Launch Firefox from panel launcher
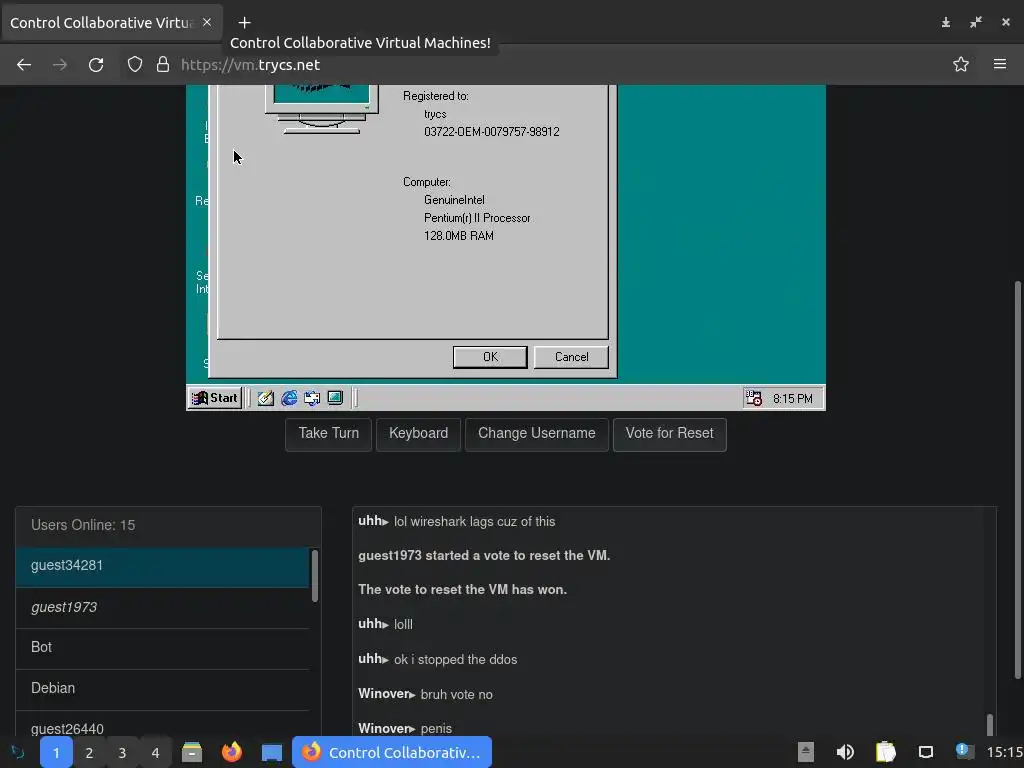The width and height of the screenshot is (1024, 768). (232, 752)
